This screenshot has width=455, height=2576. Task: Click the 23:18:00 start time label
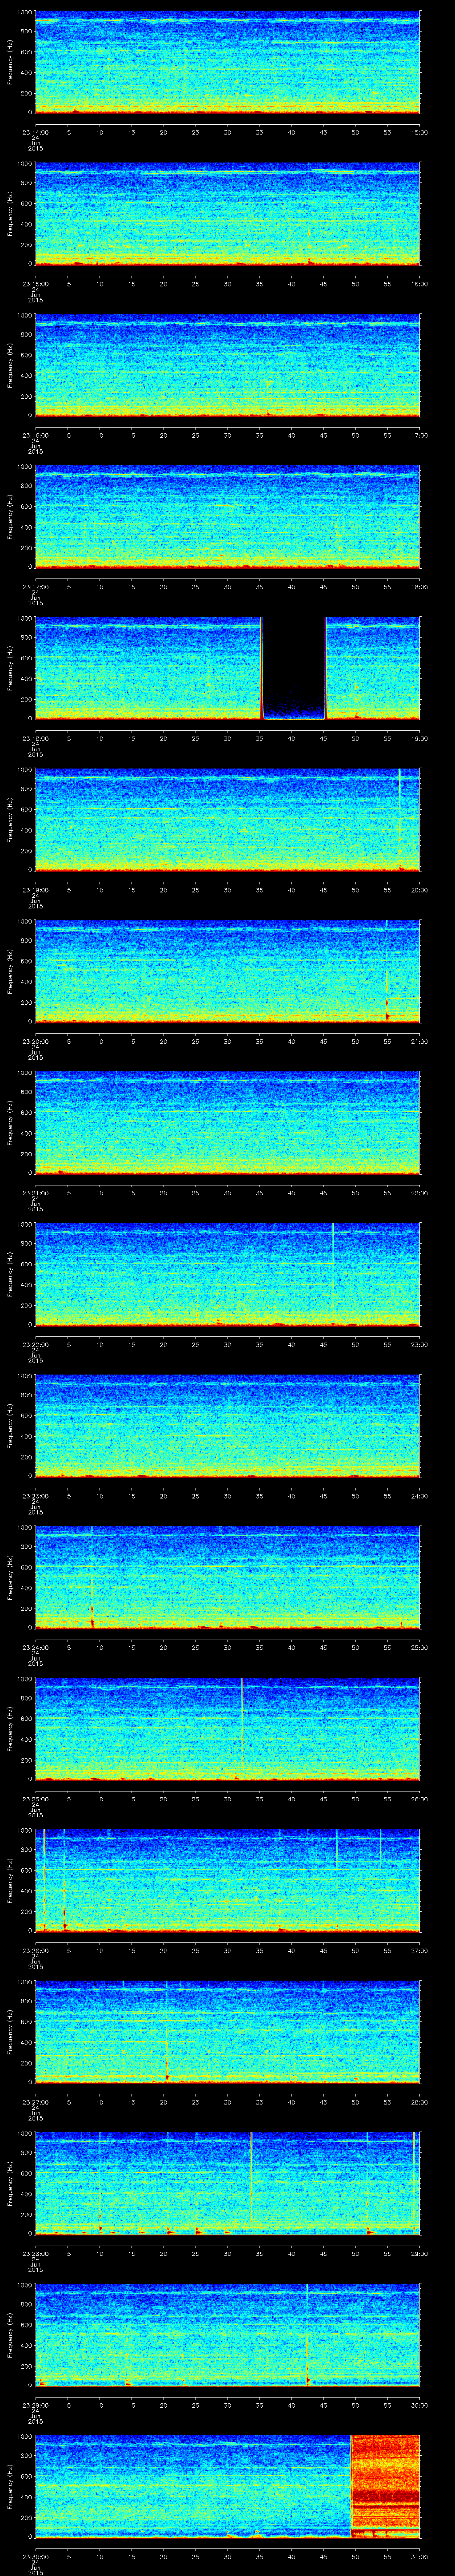[x=35, y=738]
